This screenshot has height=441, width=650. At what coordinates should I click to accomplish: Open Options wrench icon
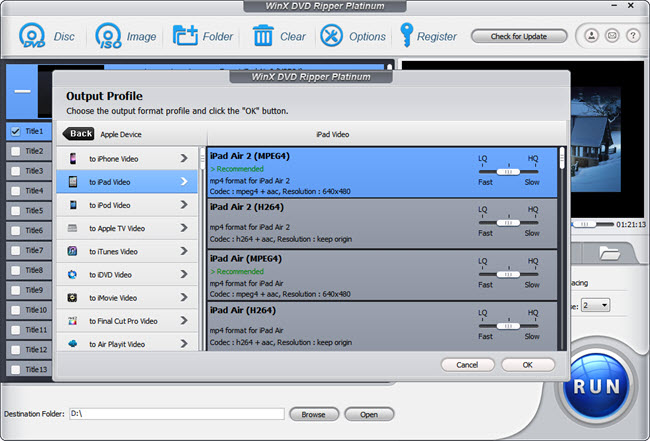point(331,36)
